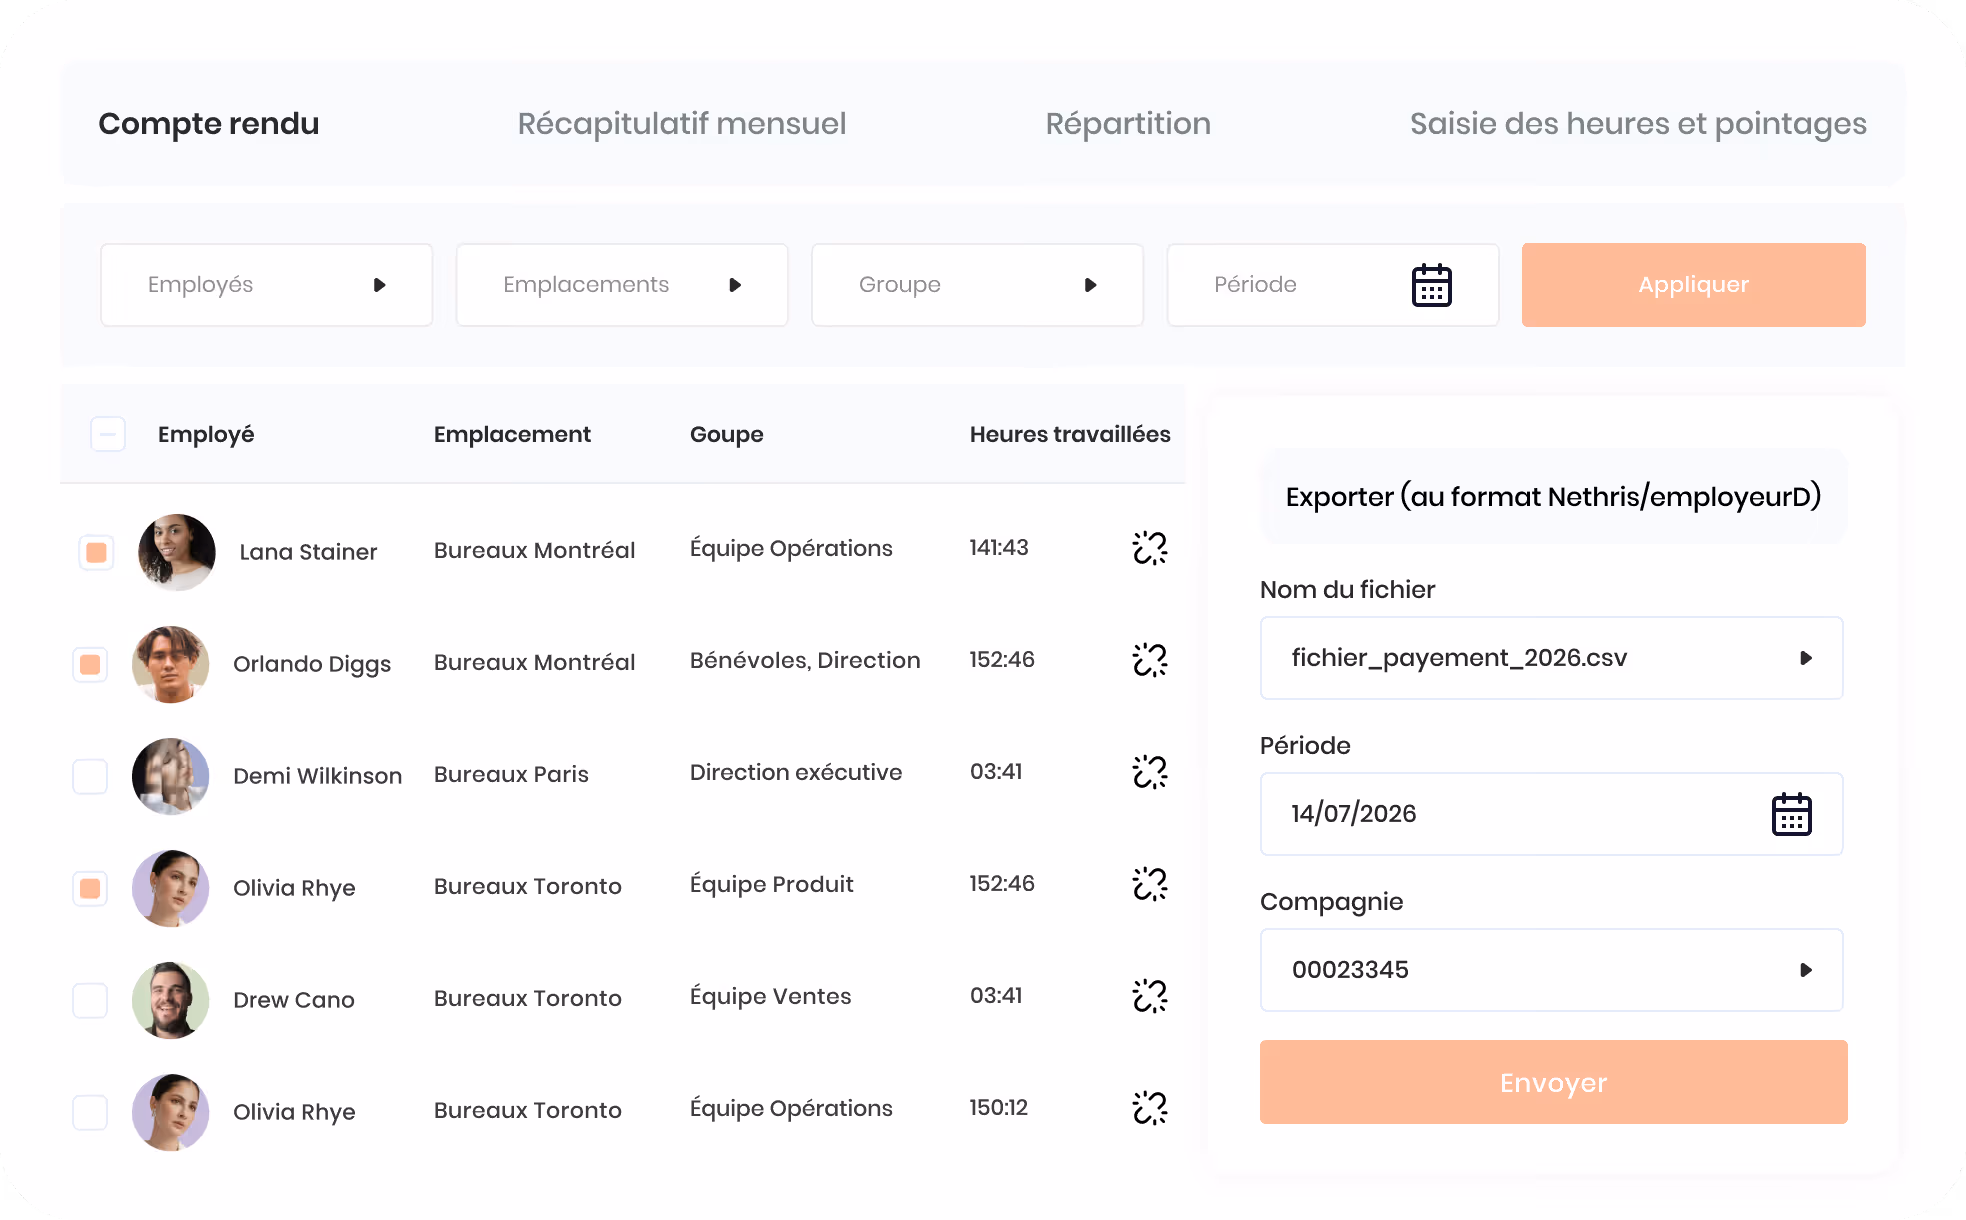This screenshot has width=1966, height=1220.
Task: Click the sync icon in Orlando Diggs' row
Action: (x=1150, y=660)
